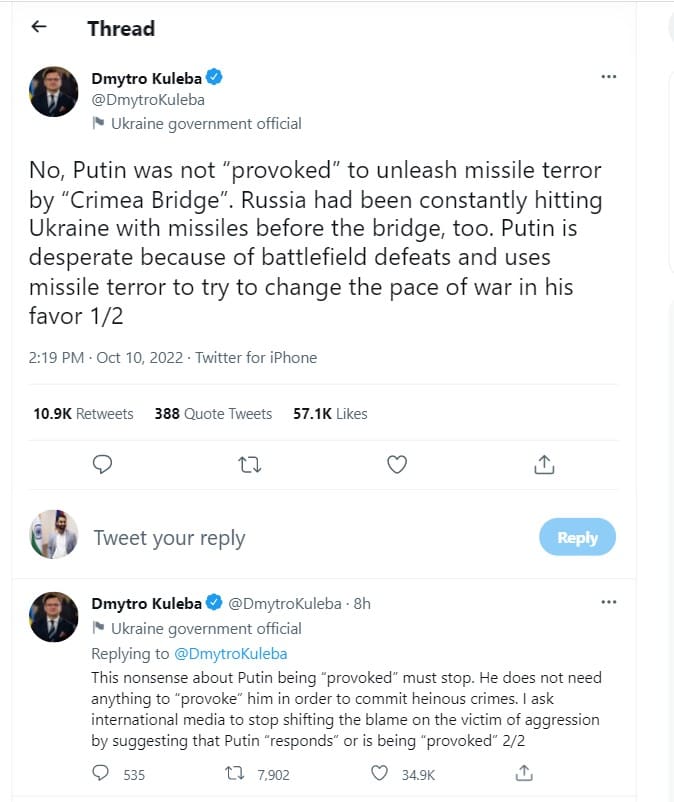Image resolution: width=674 pixels, height=802 pixels.
Task: Click the Tweet your reply input field
Action: pyautogui.click(x=170, y=537)
